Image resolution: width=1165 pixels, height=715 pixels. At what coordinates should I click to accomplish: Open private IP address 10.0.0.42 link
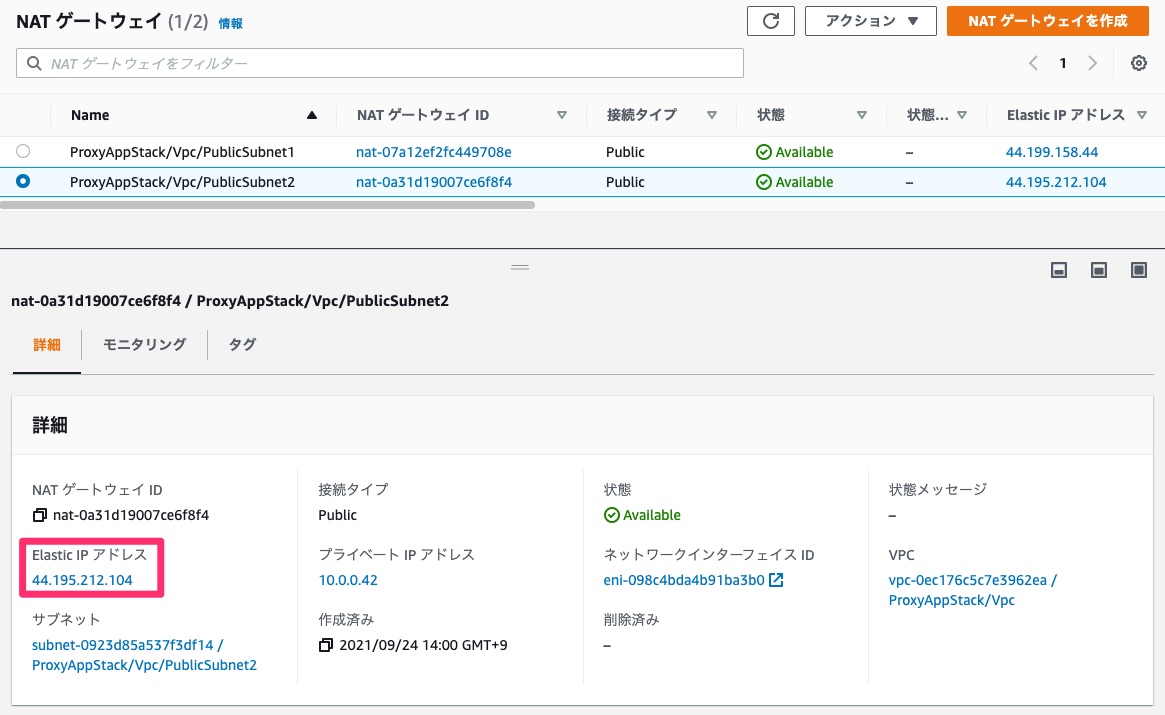[348, 580]
